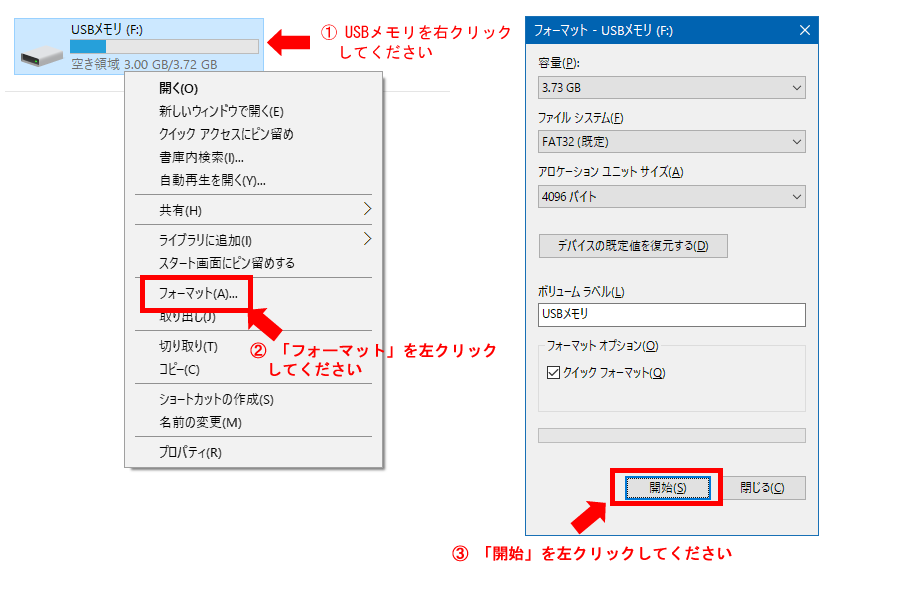Click the USB drive free space bar

[164, 46]
